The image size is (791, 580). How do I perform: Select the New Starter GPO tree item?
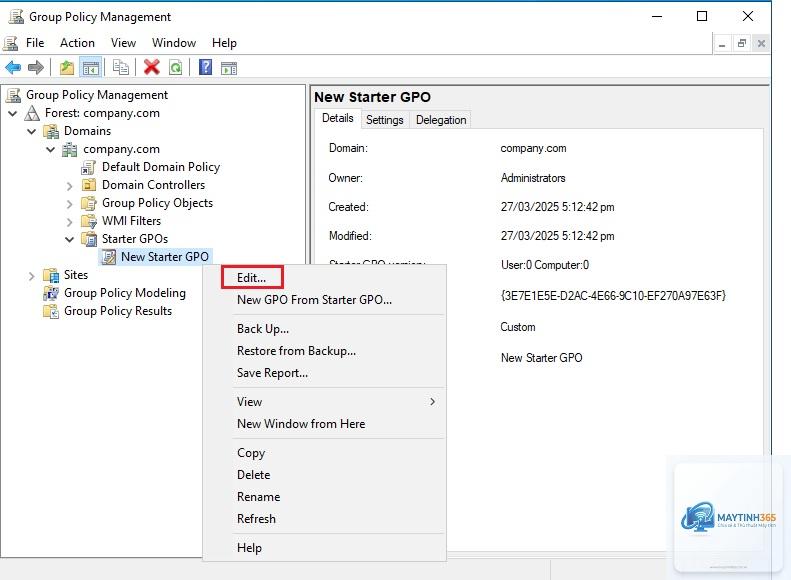coord(164,257)
